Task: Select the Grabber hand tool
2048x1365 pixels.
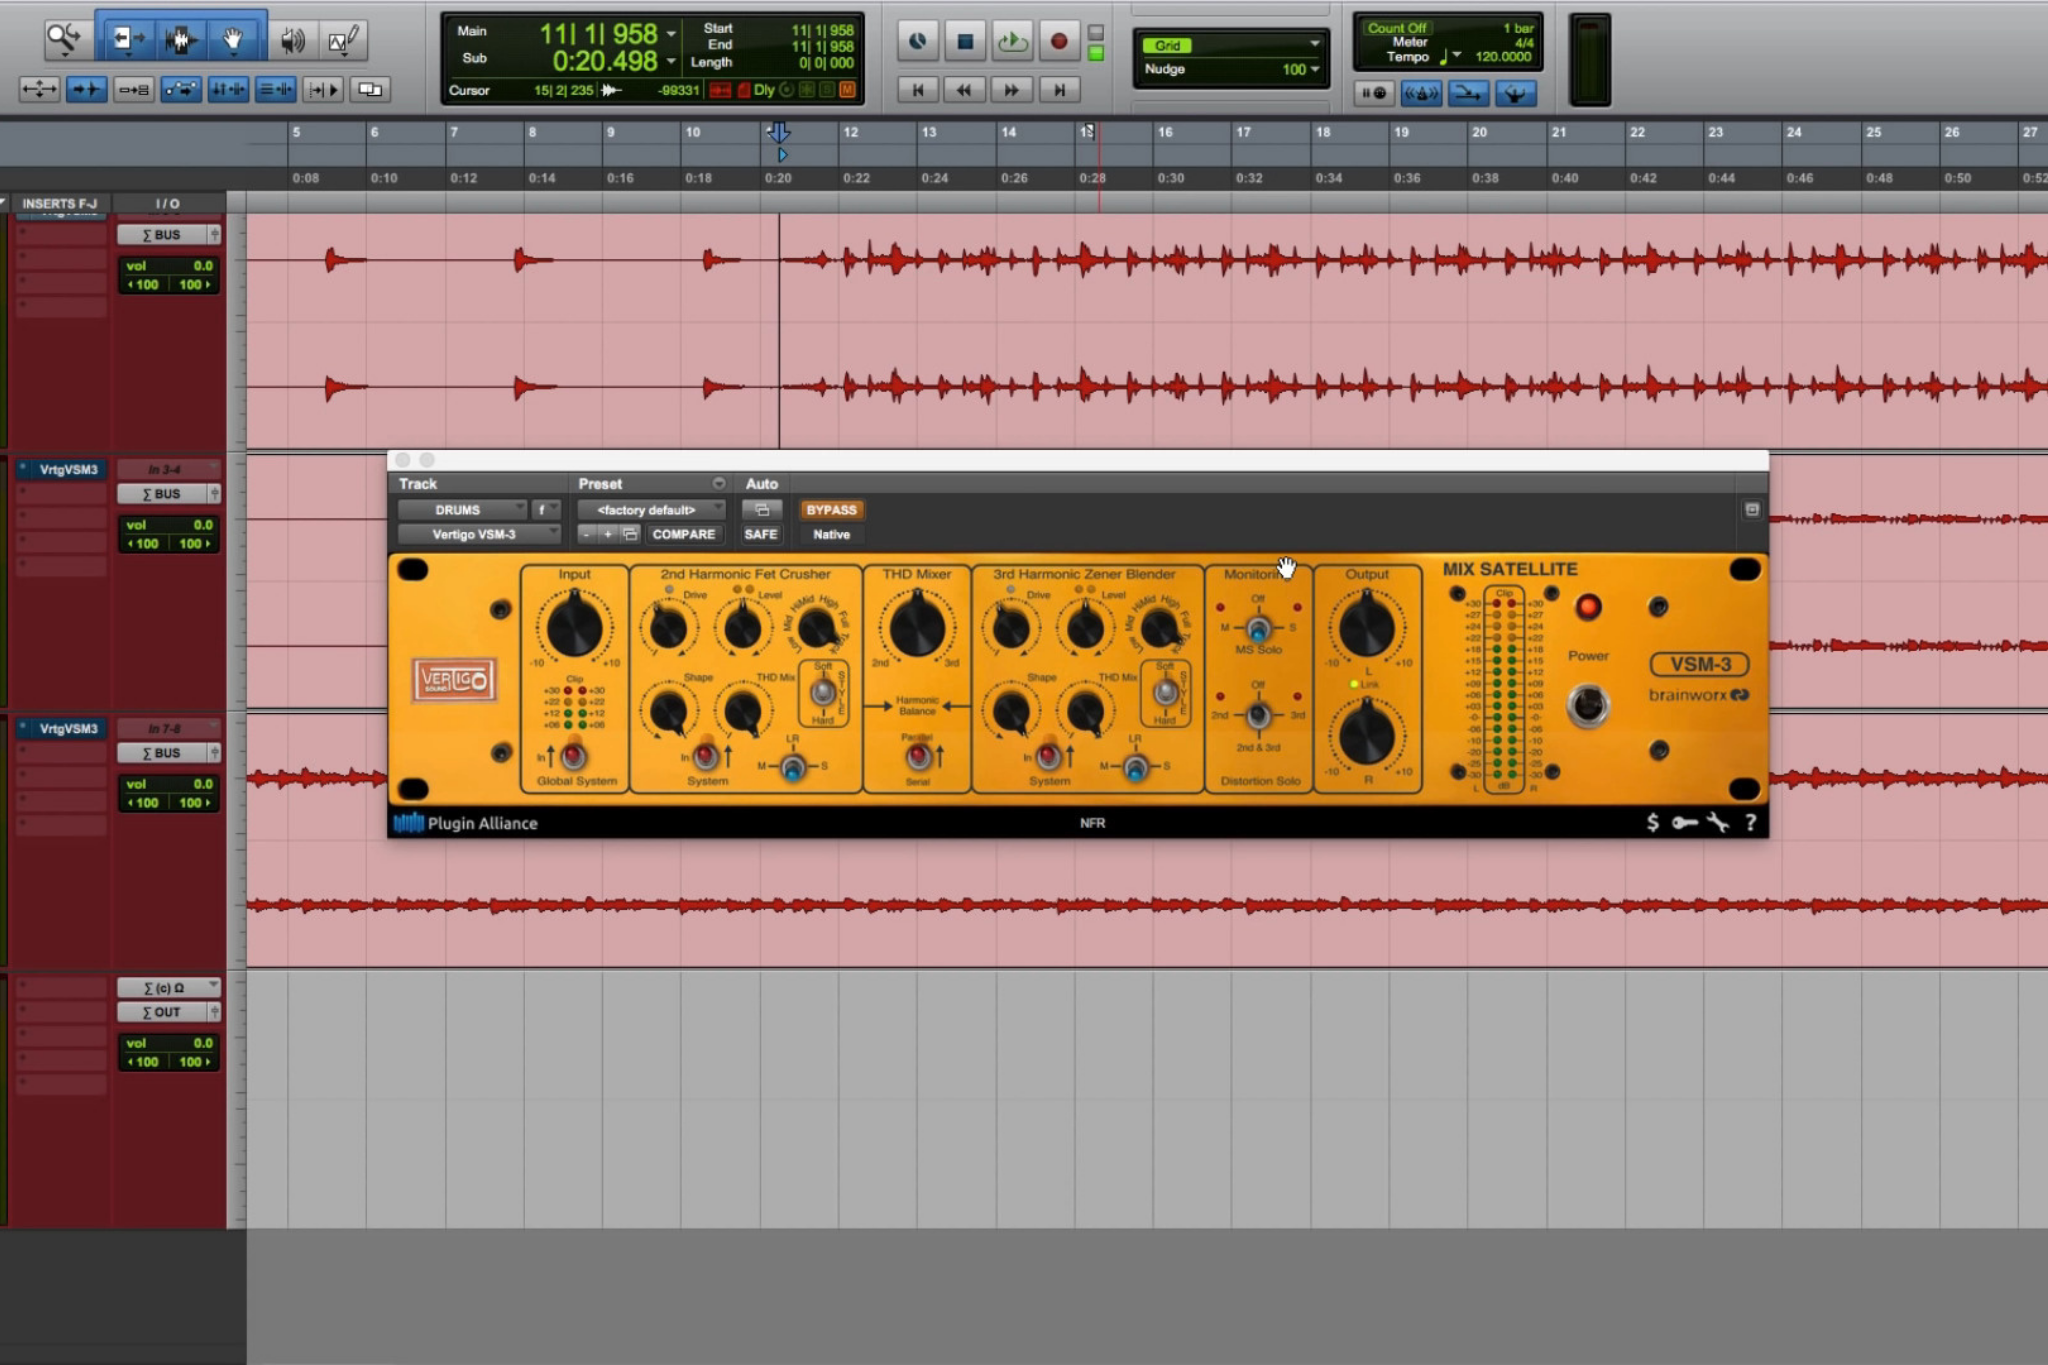Action: point(232,40)
